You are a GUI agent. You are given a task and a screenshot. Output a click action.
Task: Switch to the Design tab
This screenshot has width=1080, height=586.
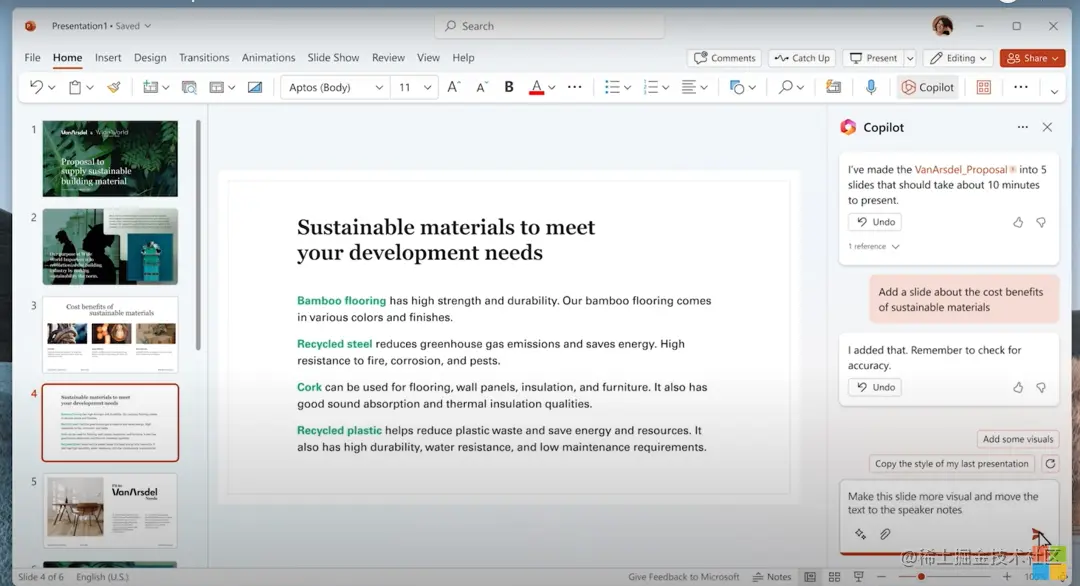tap(150, 58)
